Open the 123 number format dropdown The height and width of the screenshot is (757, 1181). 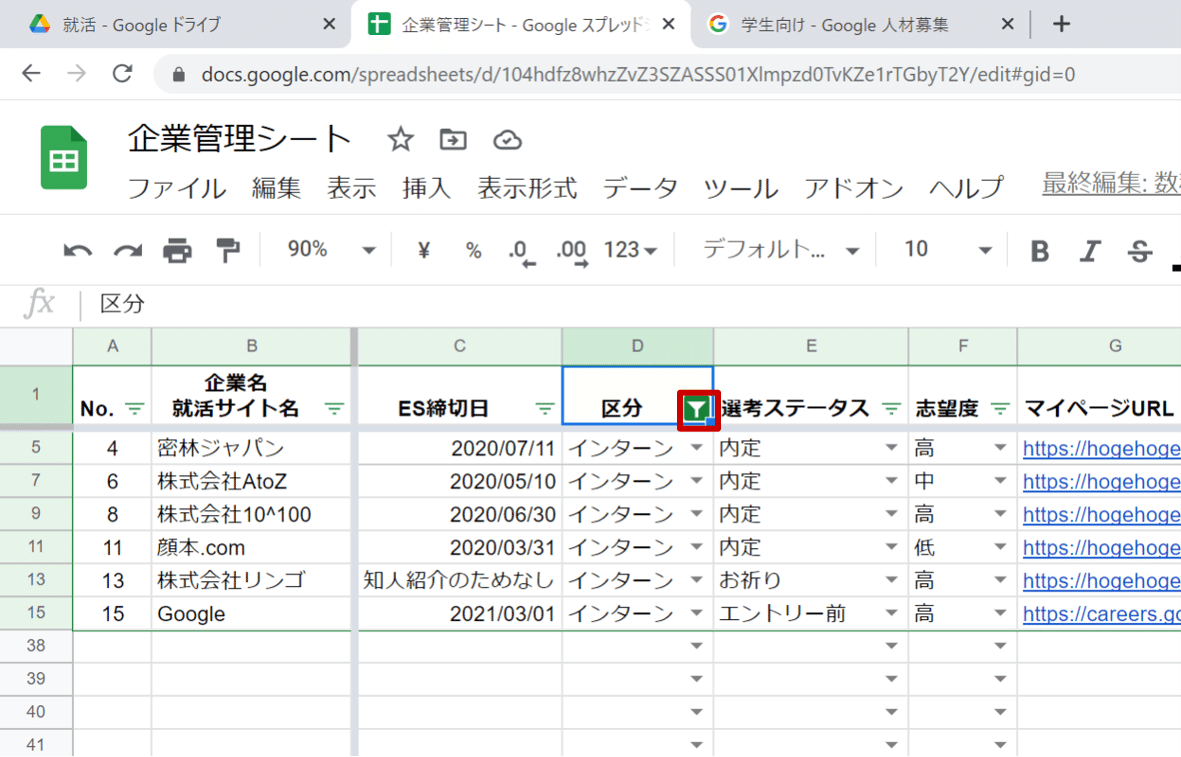pos(630,250)
